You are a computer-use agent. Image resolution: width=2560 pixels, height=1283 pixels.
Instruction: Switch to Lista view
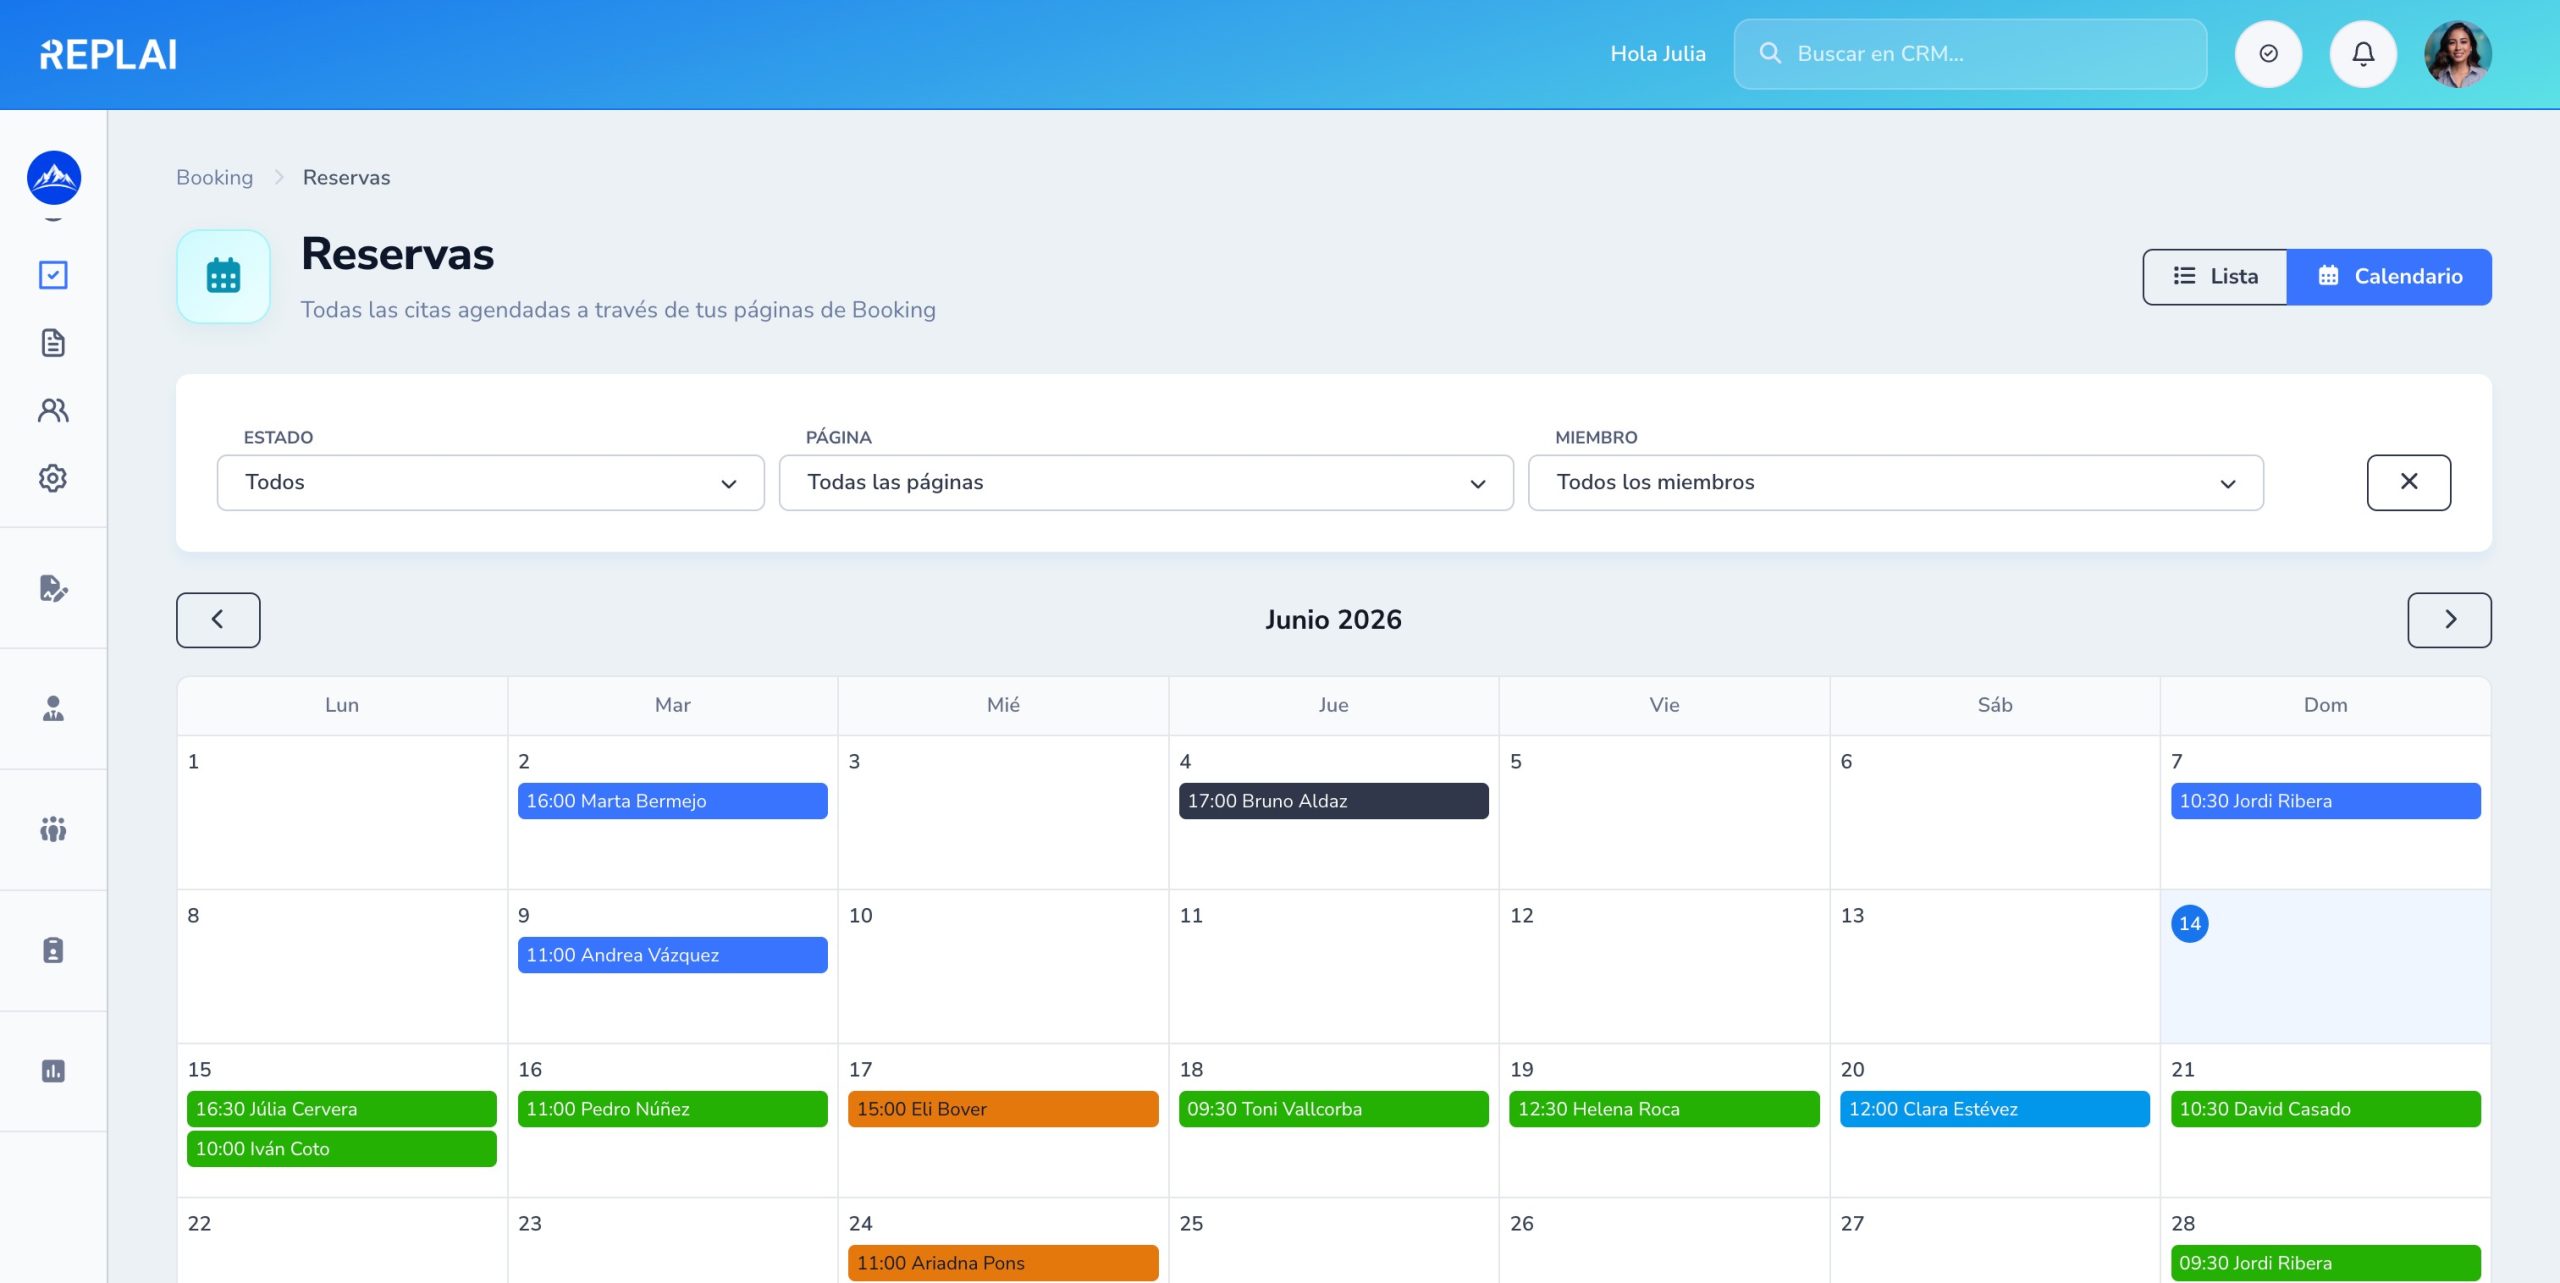point(2215,277)
